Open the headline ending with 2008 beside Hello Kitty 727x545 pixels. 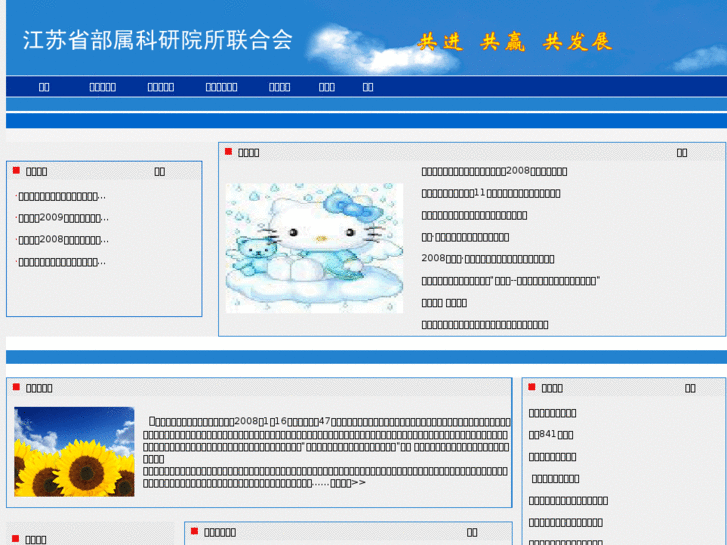494,171
